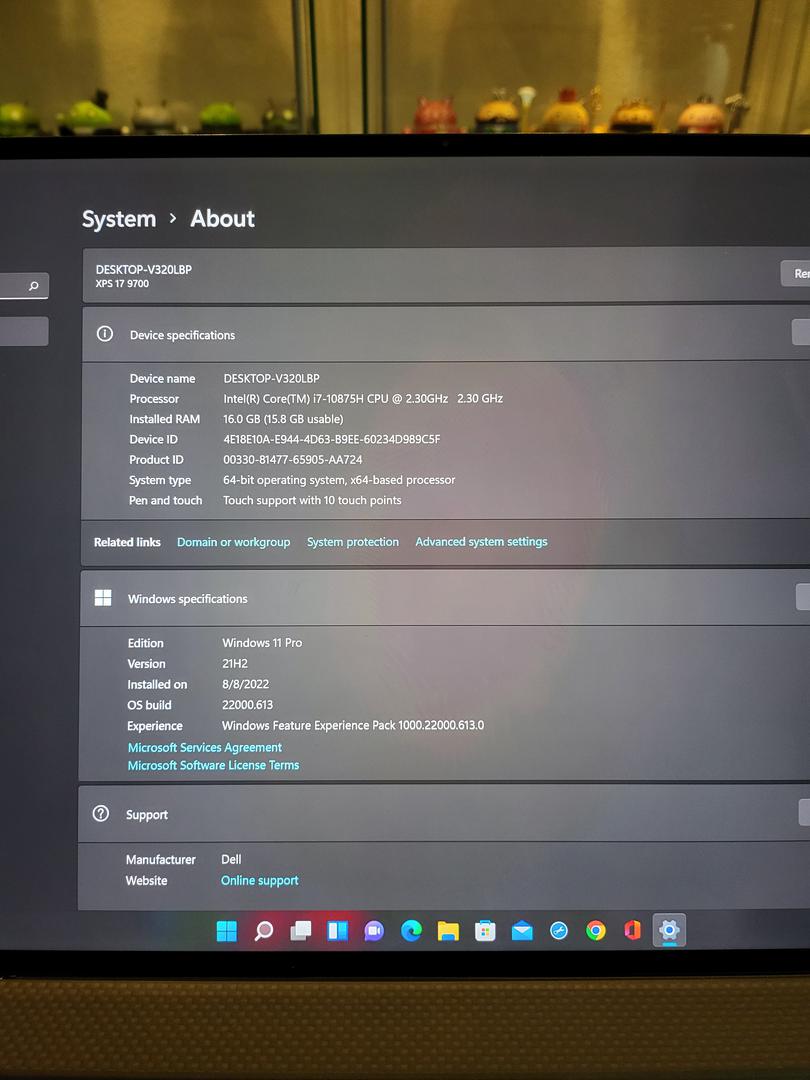
Task: Click the version value 21H2
Action: coord(235,663)
